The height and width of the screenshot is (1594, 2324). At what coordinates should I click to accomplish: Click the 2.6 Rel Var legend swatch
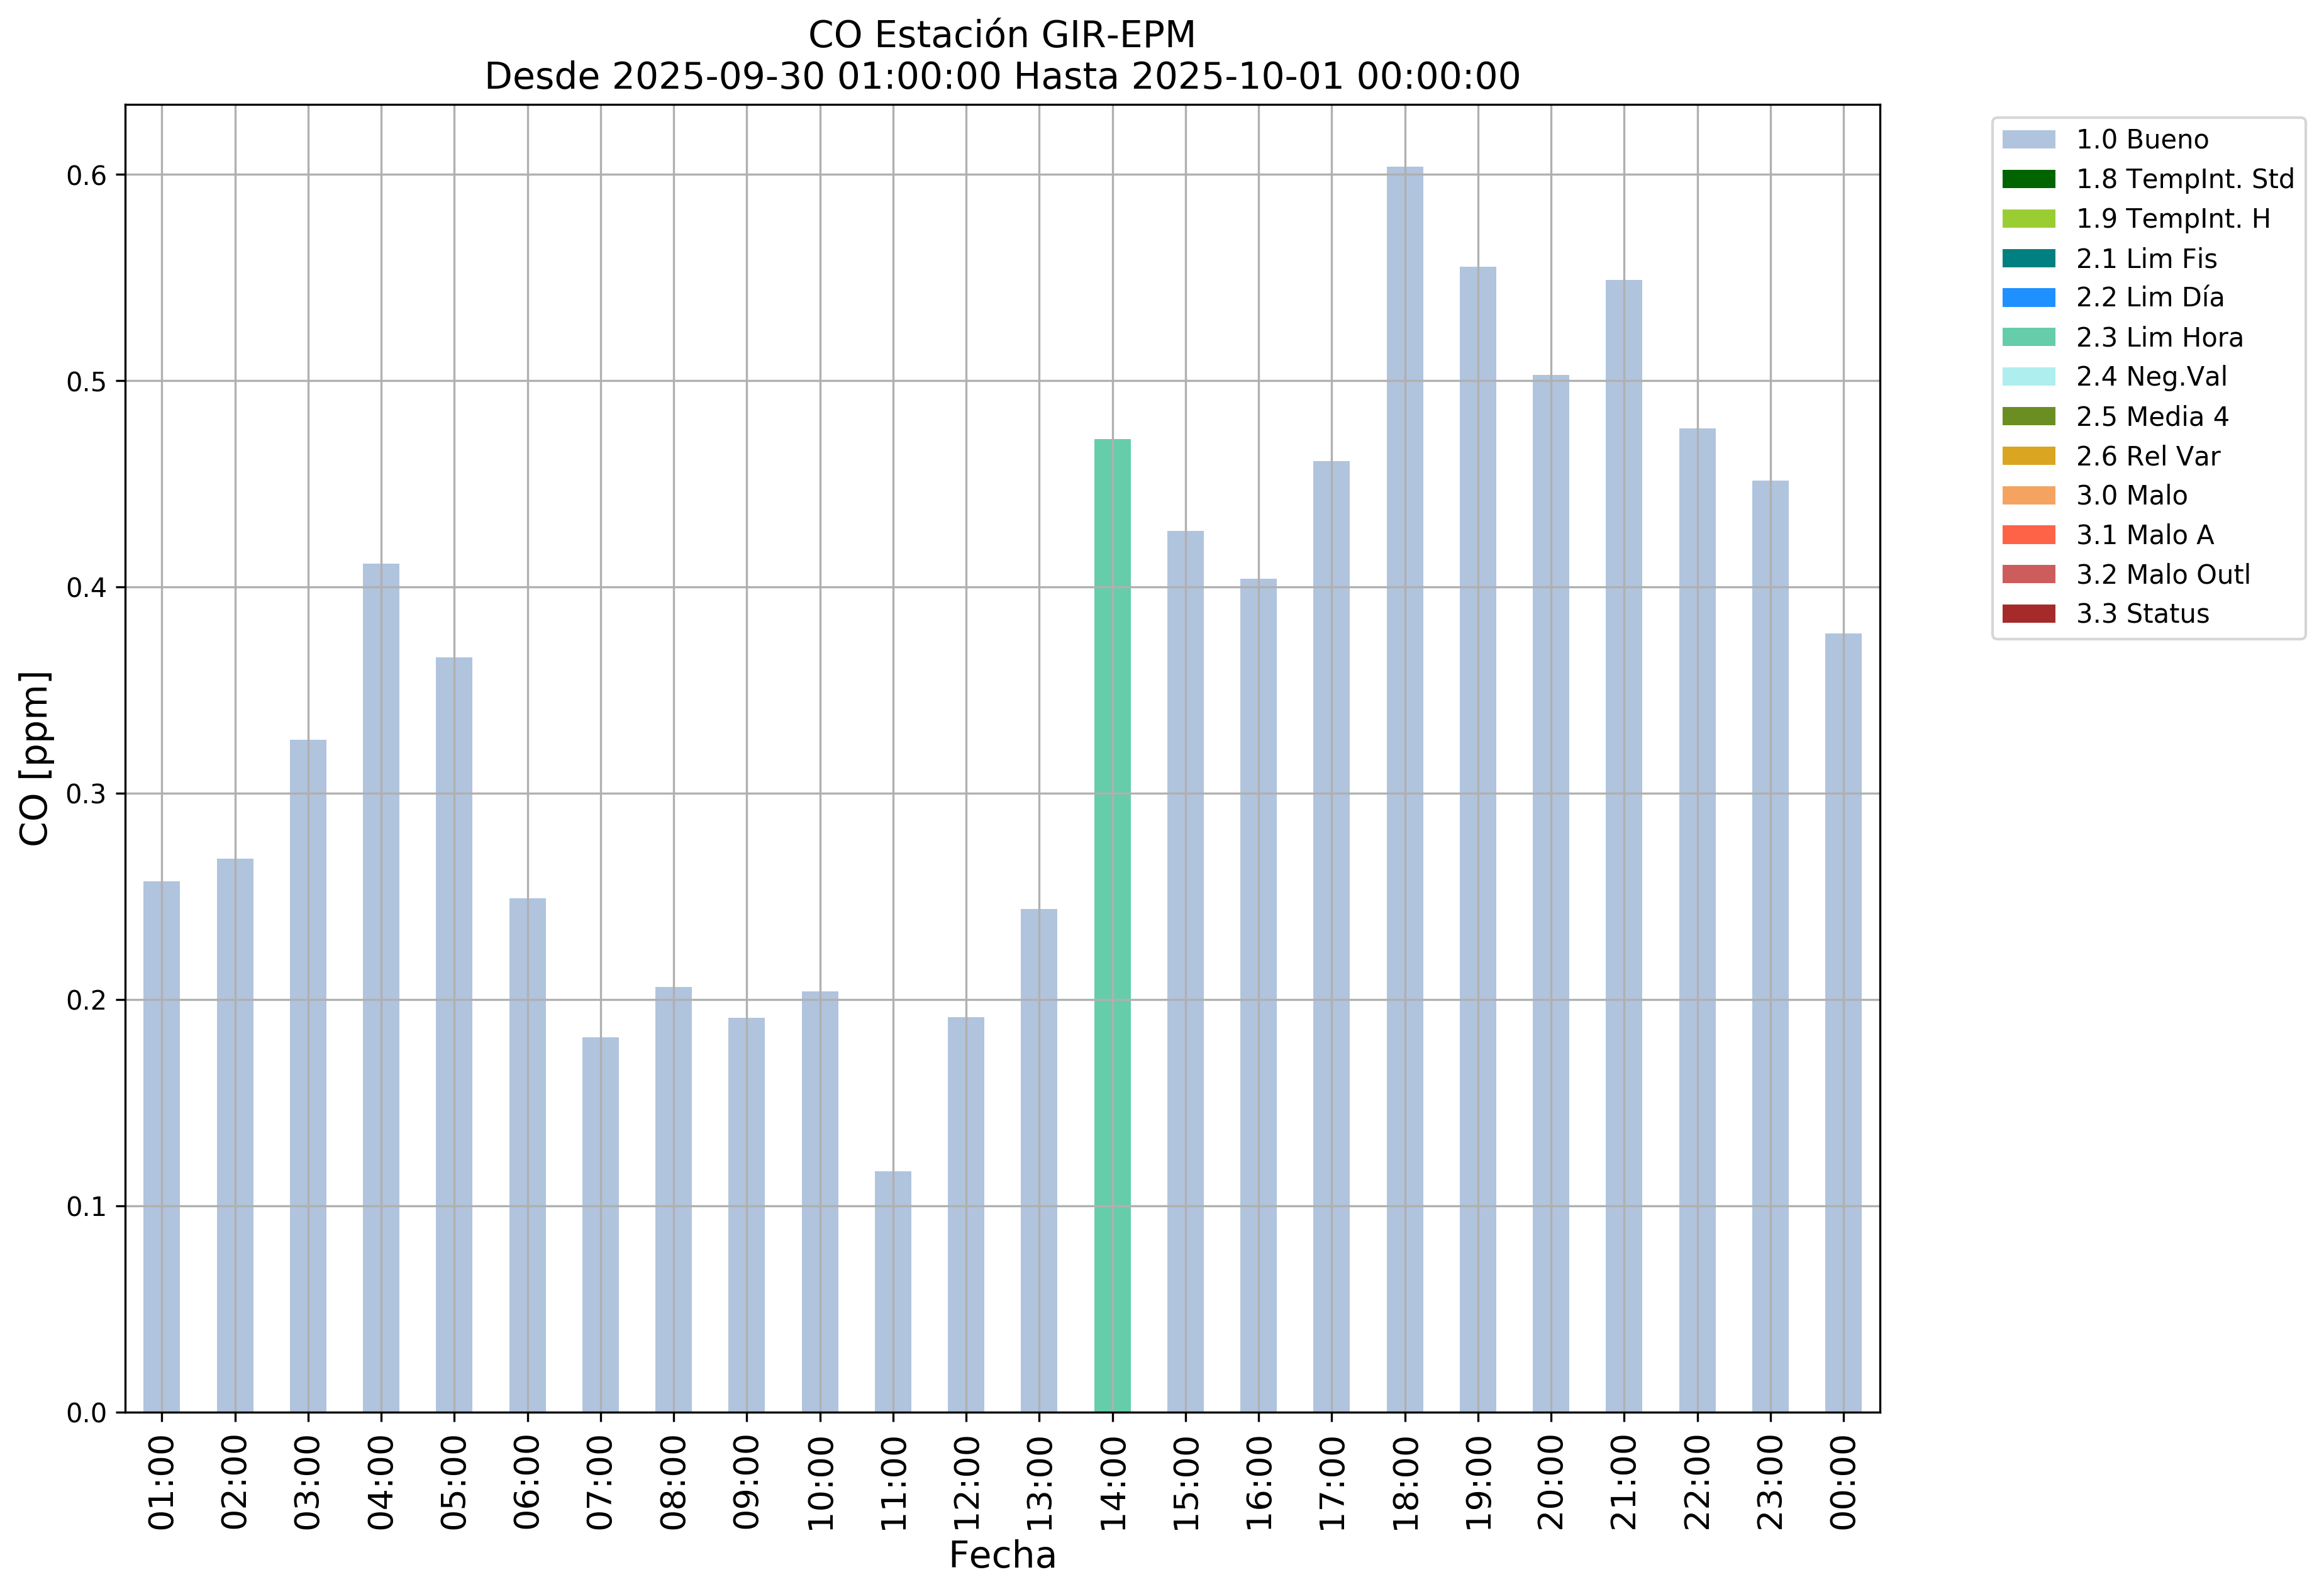click(2028, 456)
